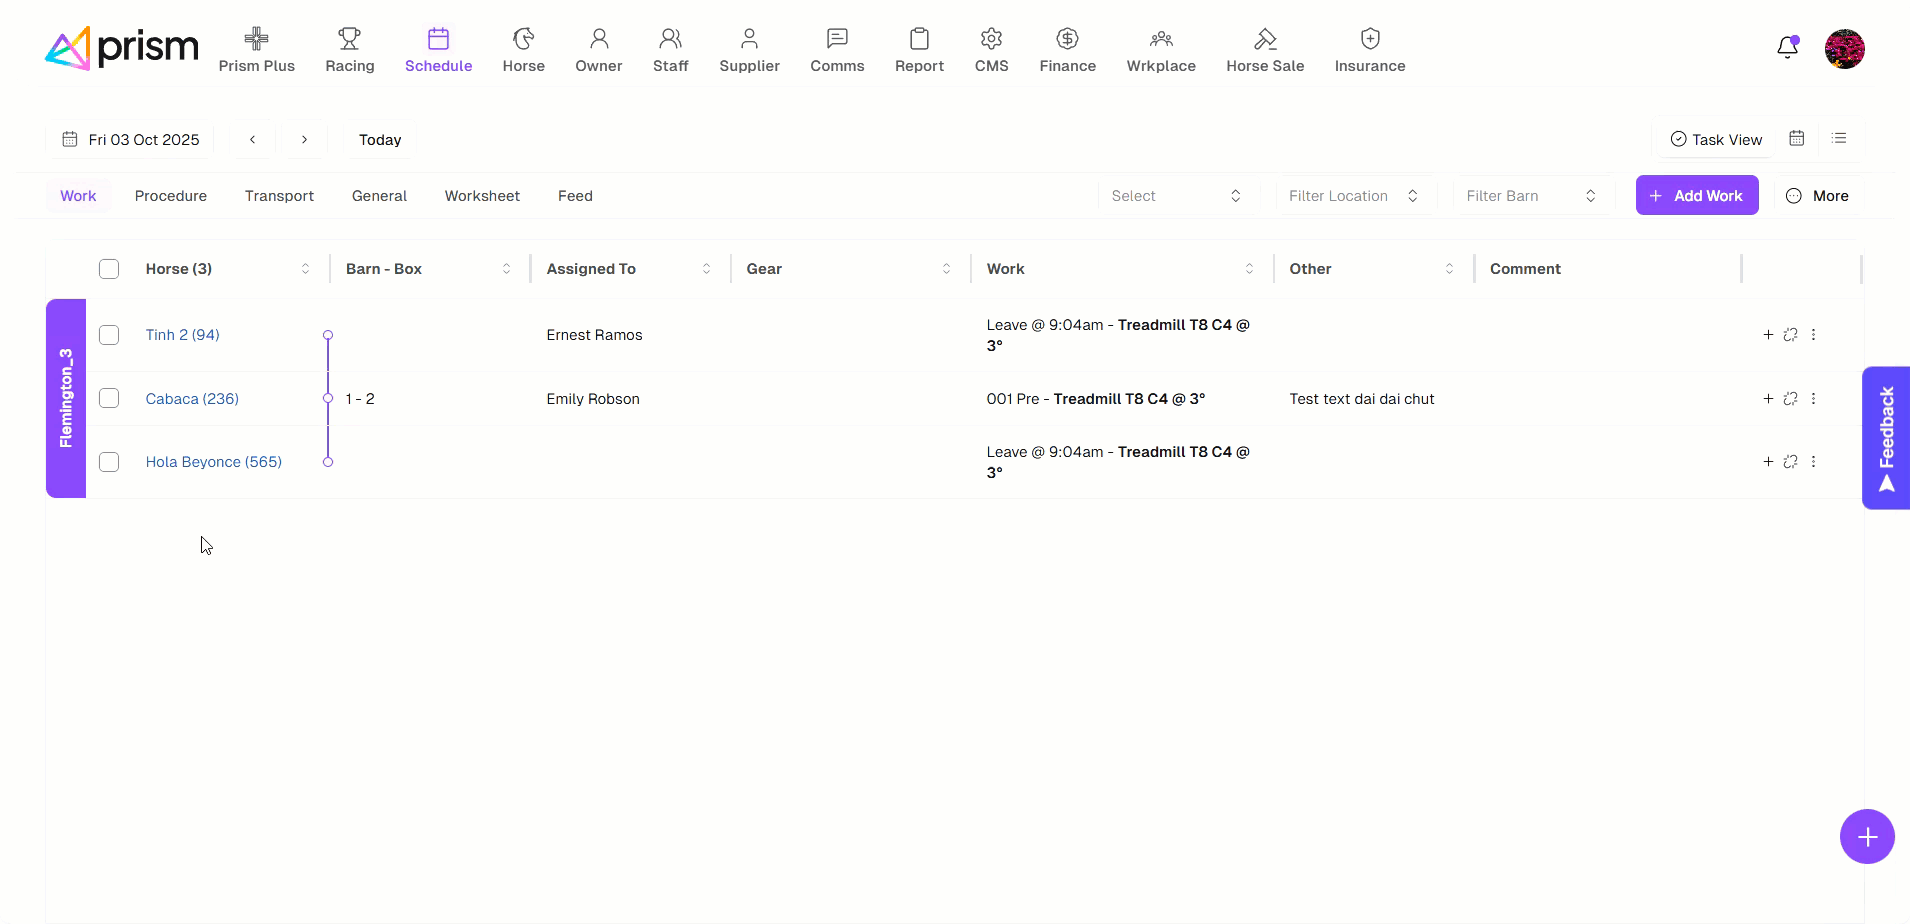Tick the checkbox for Tinh 2 (94)
The width and height of the screenshot is (1910, 924).
pyautogui.click(x=109, y=335)
